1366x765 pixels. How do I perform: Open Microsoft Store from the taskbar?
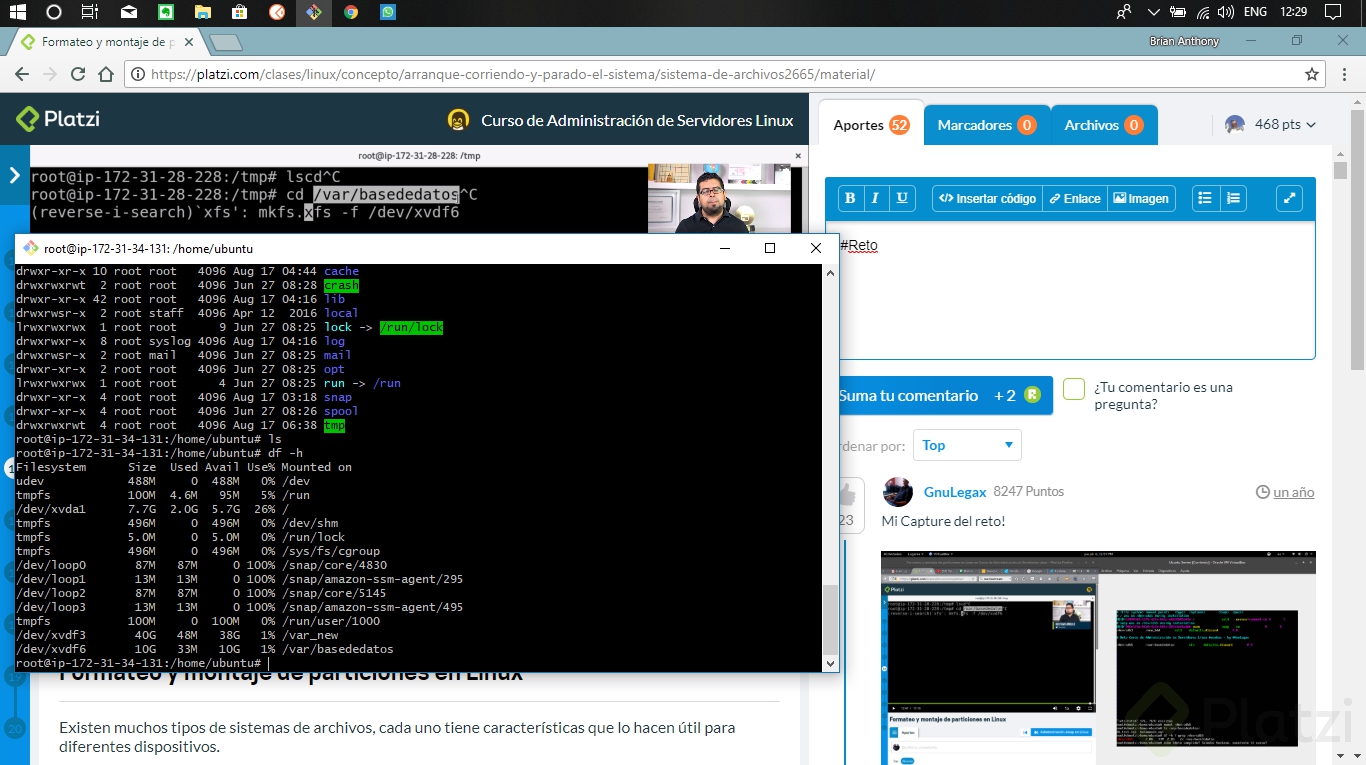click(x=239, y=12)
